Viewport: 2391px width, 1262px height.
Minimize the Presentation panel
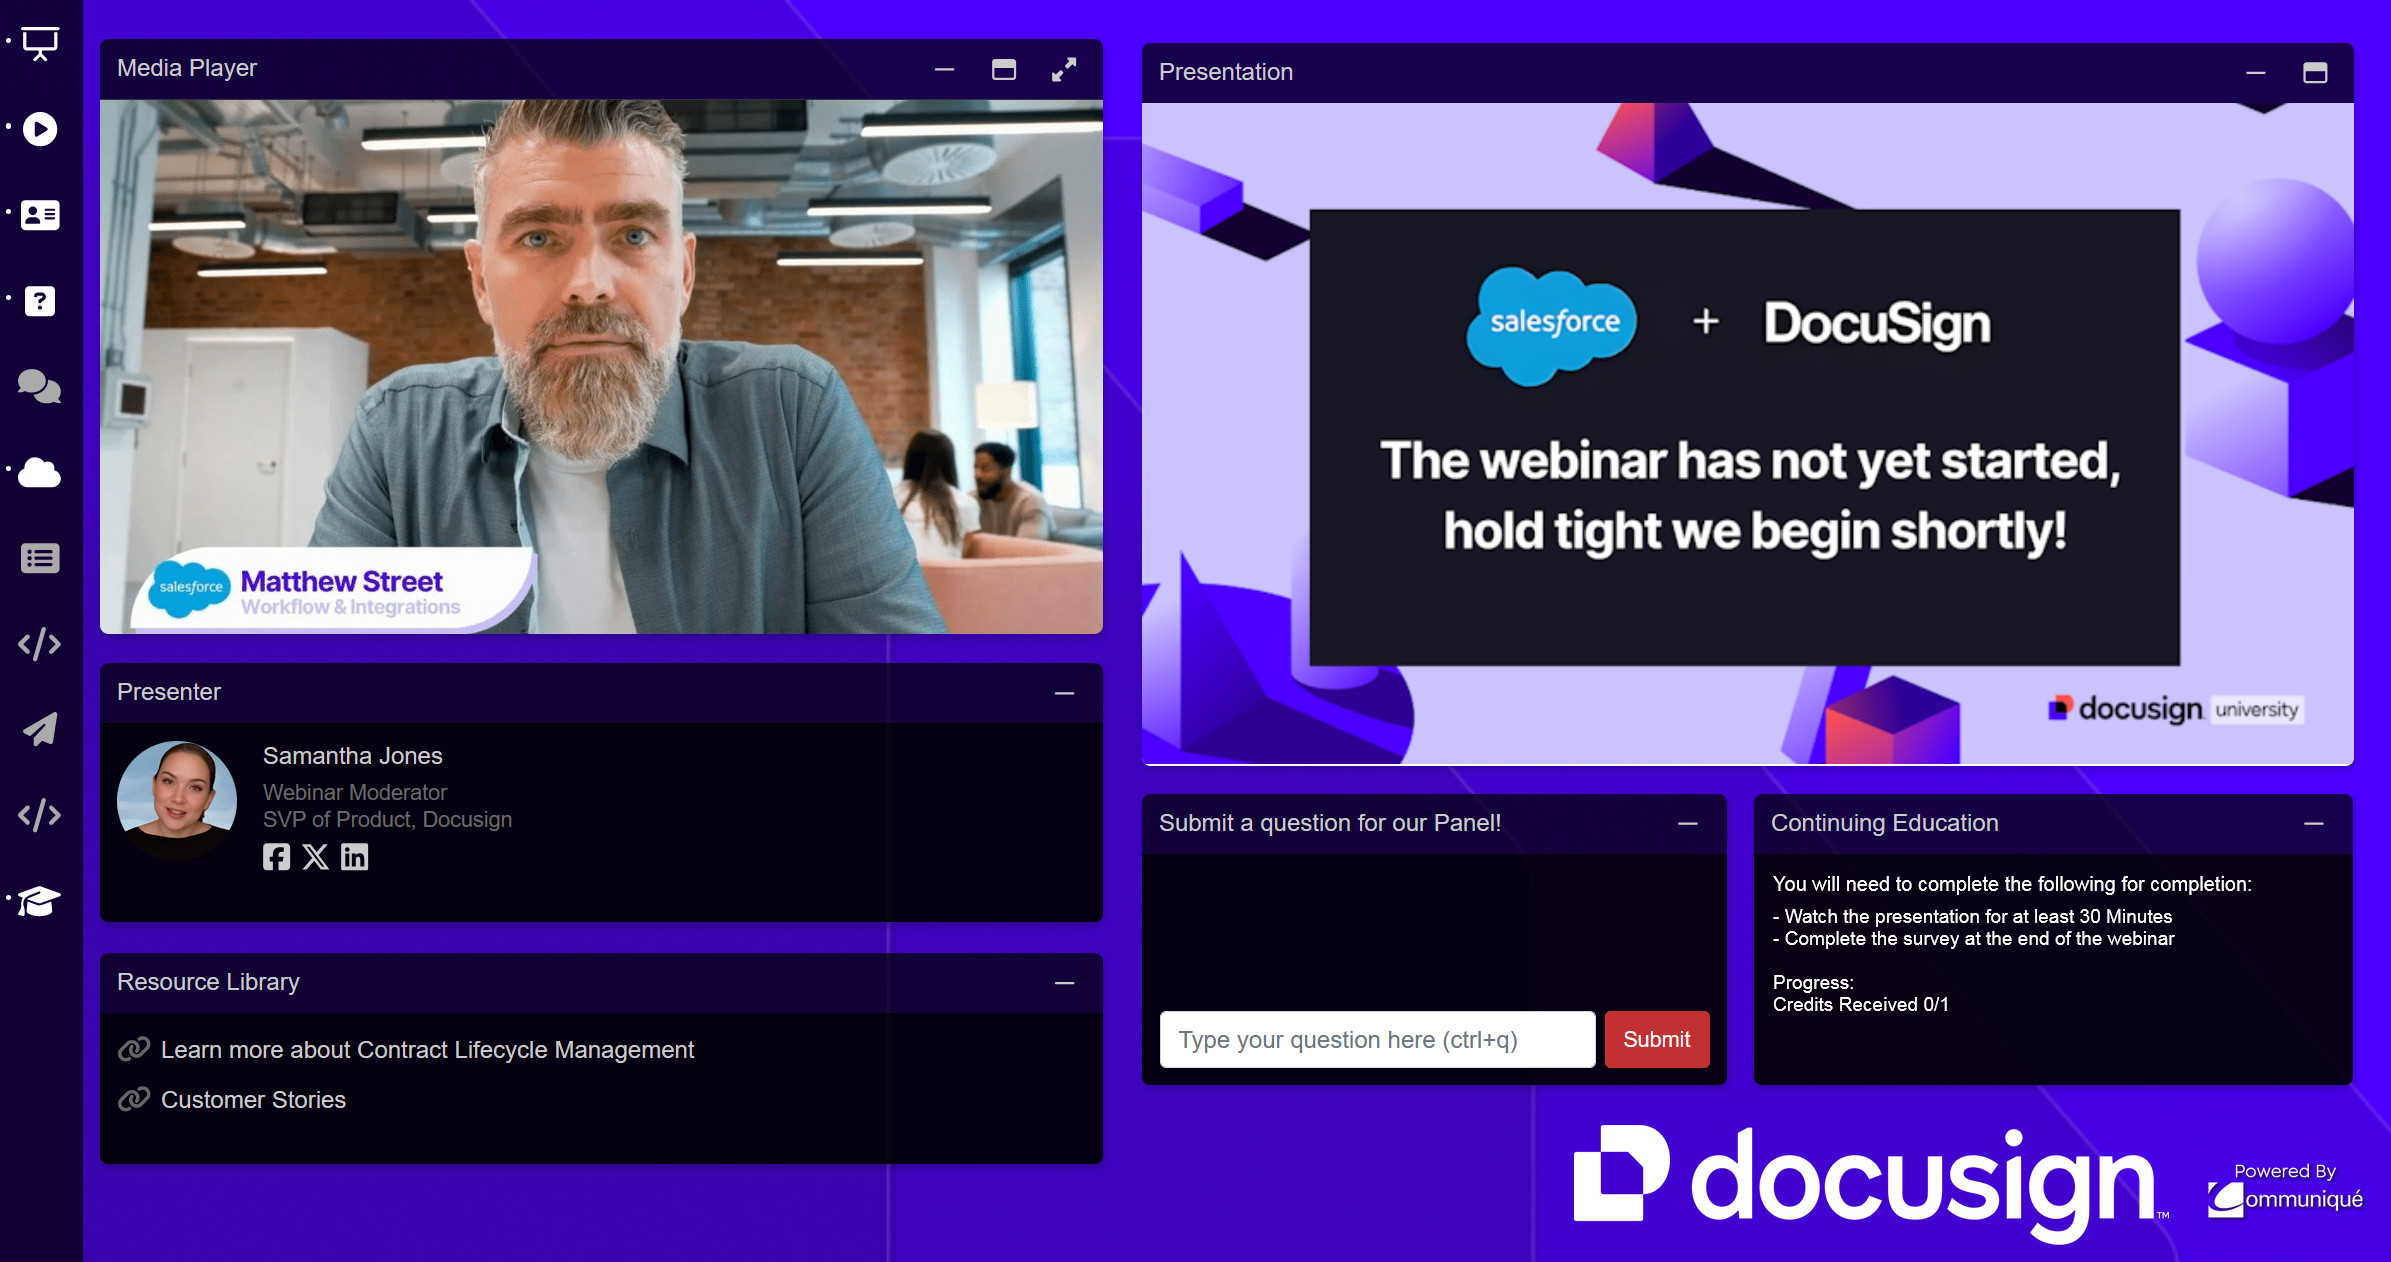tap(2256, 73)
